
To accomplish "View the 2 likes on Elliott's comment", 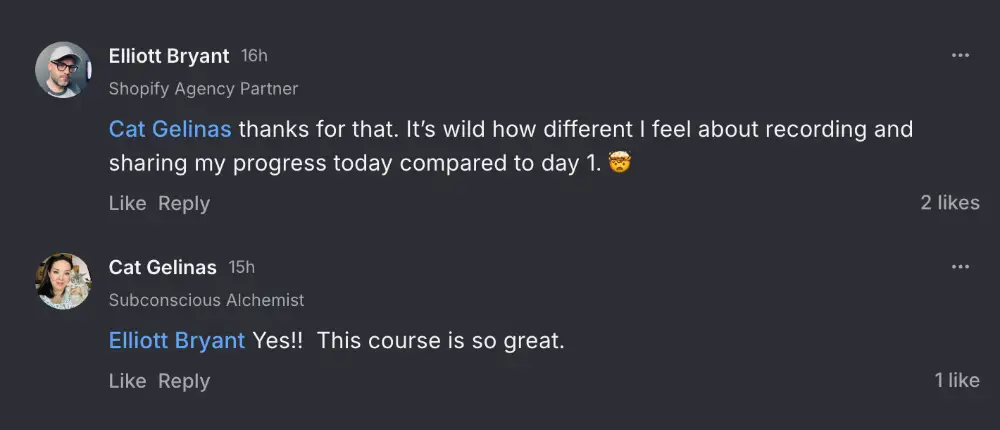I will 950,203.
